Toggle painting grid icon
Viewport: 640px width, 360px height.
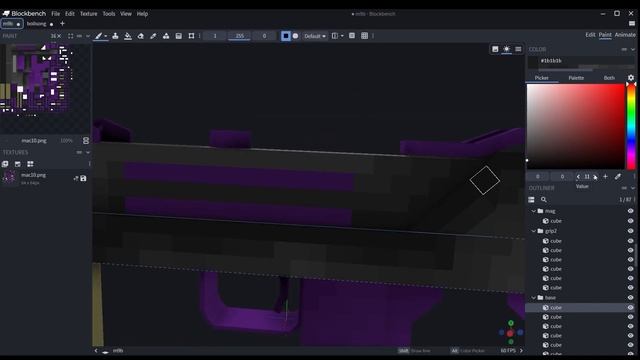[364, 36]
